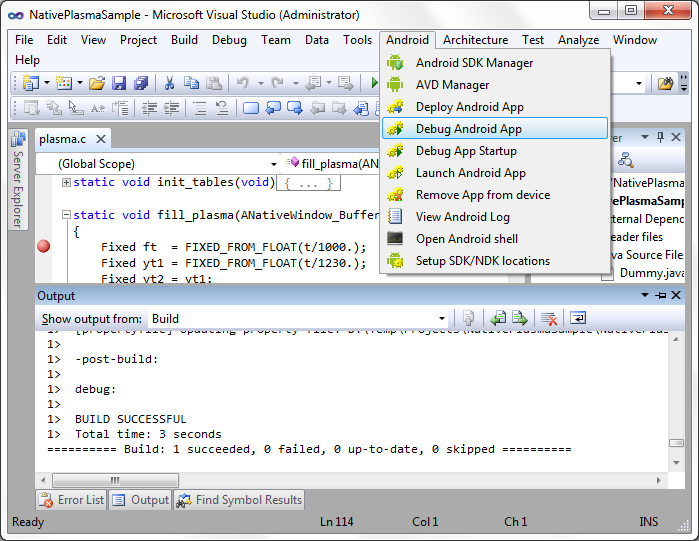Open the Add New Item dropdown arrow
The image size is (699, 541).
(80, 83)
